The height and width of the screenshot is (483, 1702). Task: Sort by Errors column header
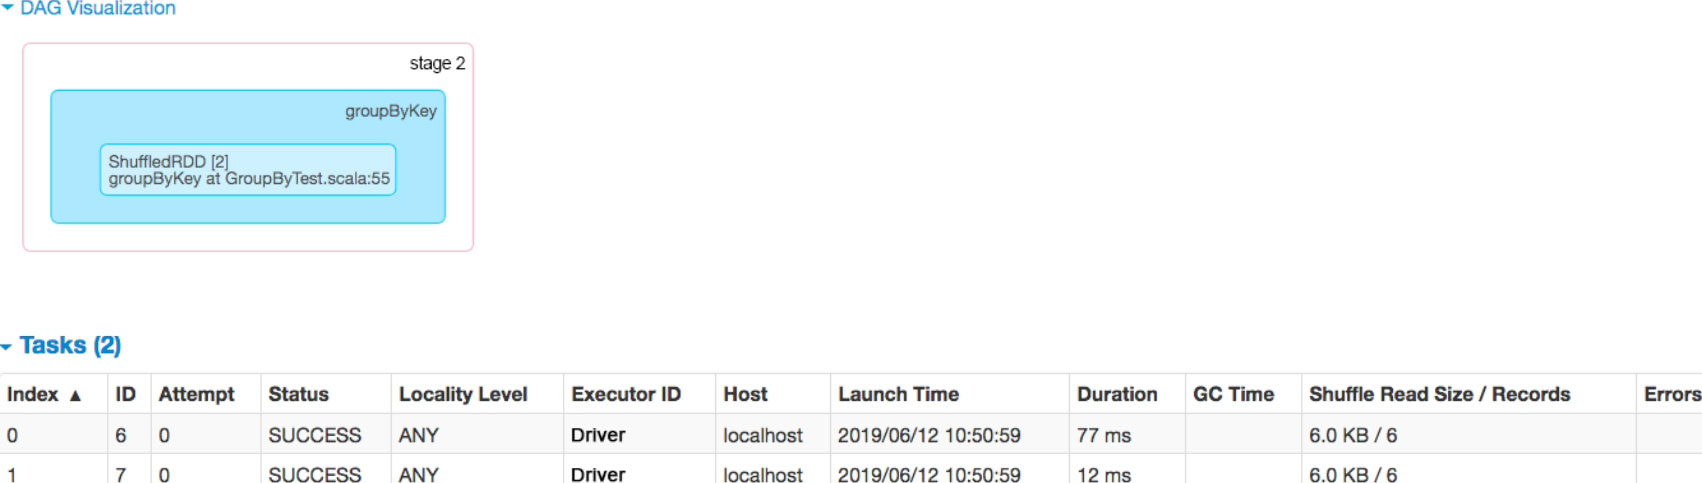[1671, 395]
